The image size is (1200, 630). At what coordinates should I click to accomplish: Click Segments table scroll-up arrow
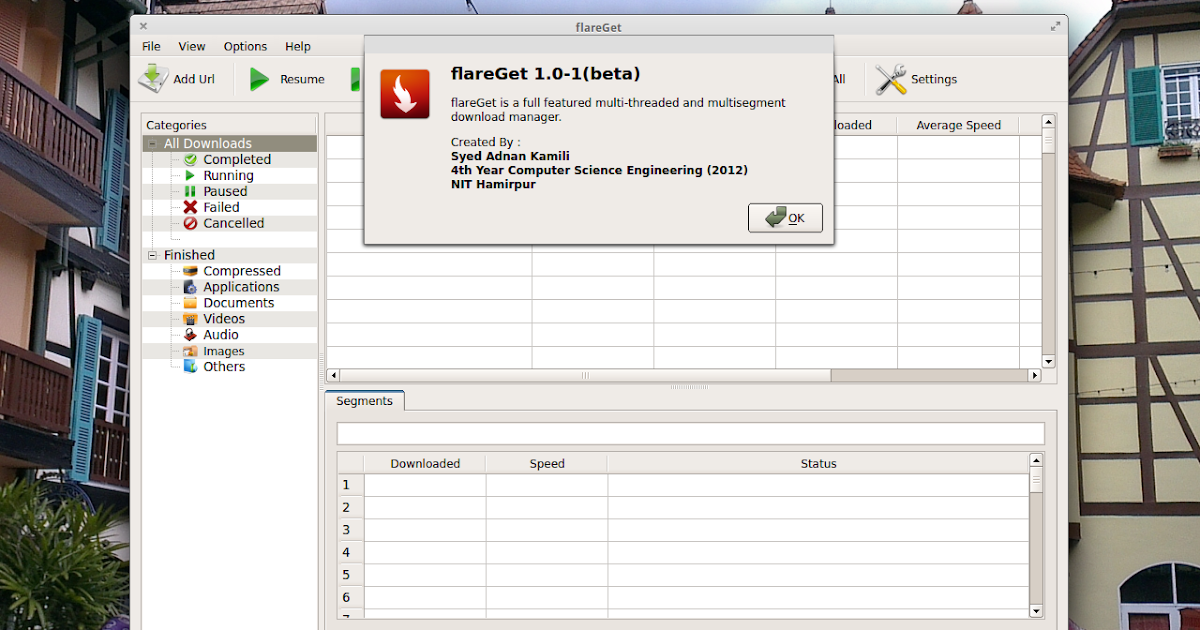point(1036,460)
